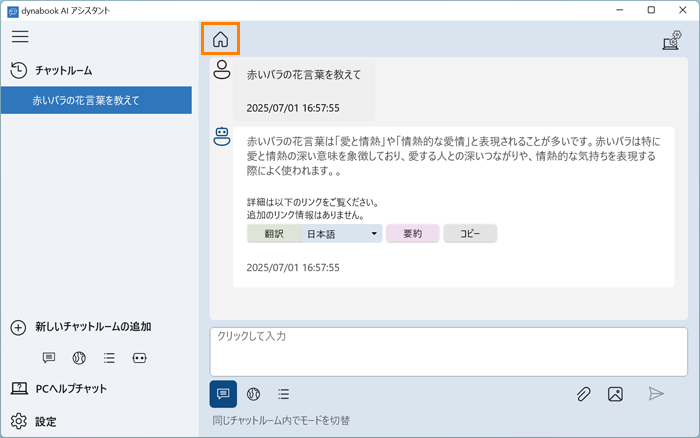
Task: Attach an image with the picture icon
Action: 615,394
